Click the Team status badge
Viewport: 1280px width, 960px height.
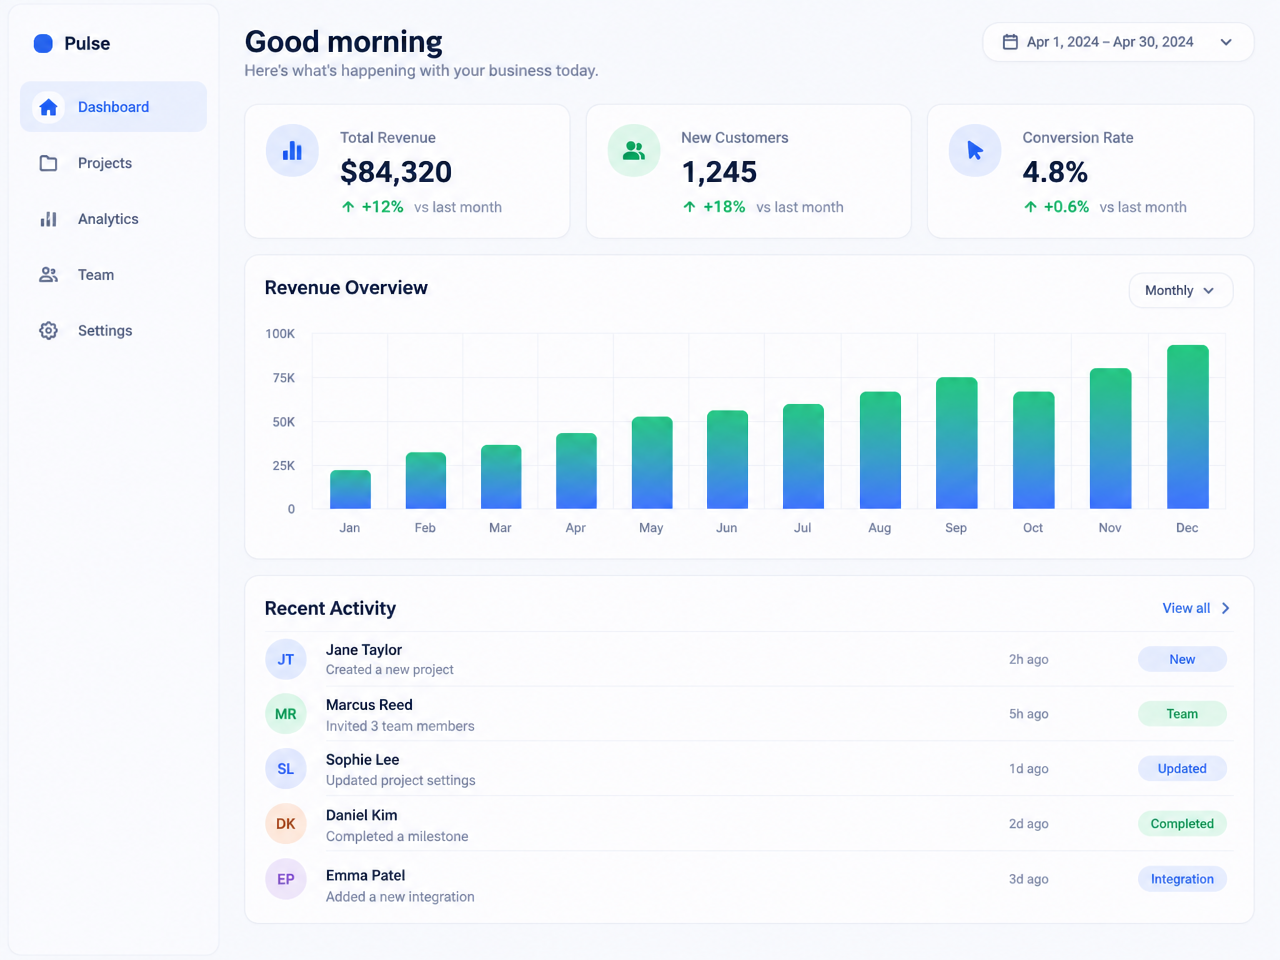pos(1182,714)
